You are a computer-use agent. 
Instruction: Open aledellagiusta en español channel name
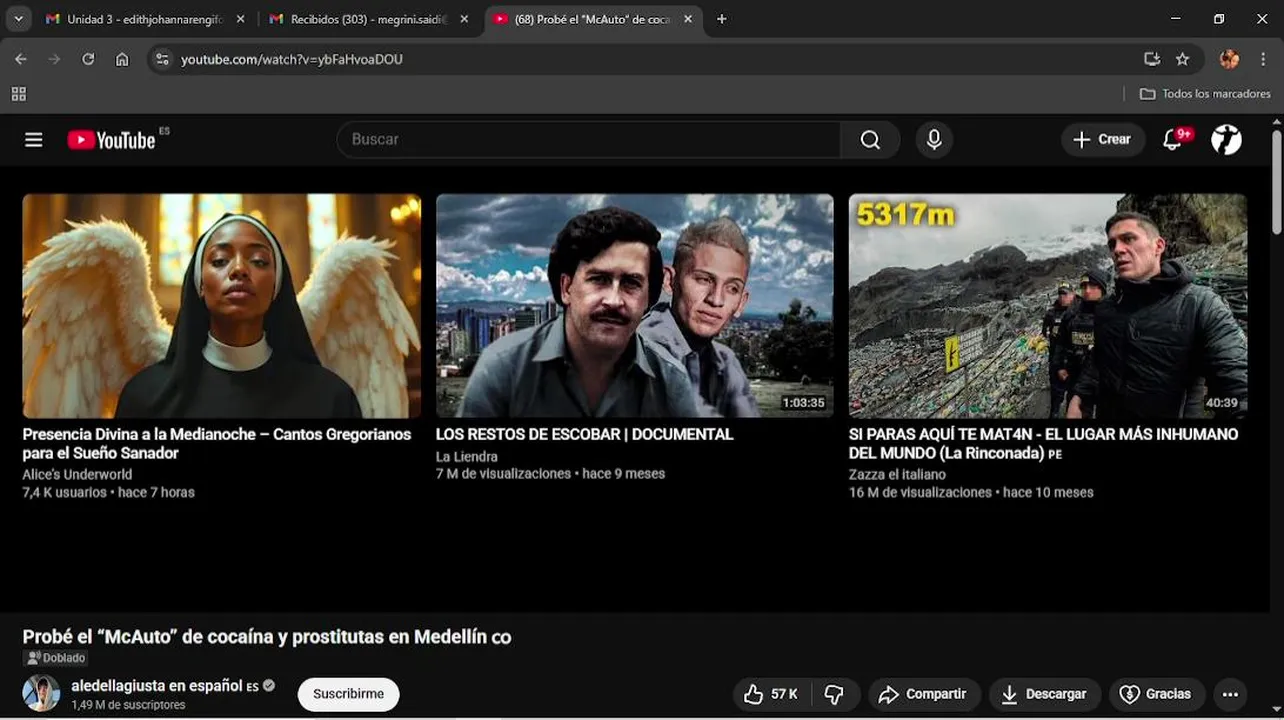[x=157, y=686]
